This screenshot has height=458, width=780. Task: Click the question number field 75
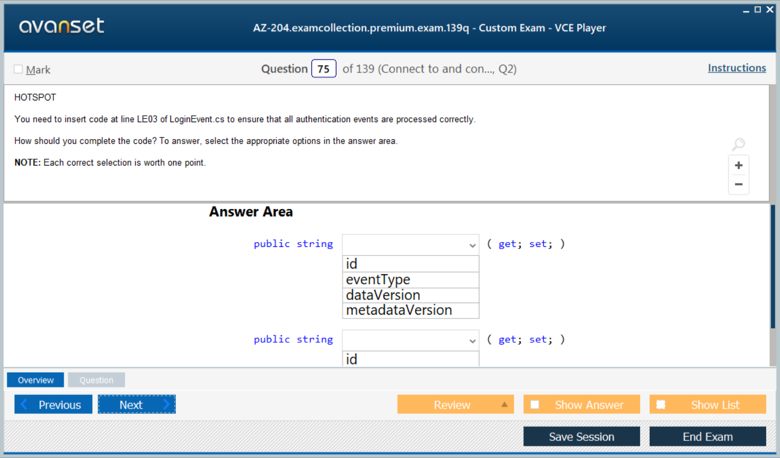coord(324,69)
